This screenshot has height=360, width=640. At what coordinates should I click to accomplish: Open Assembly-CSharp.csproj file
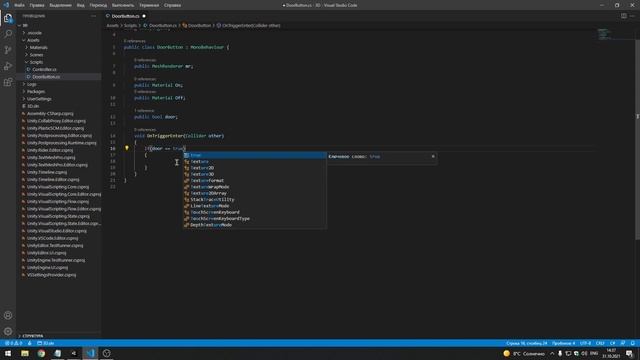click(50, 113)
